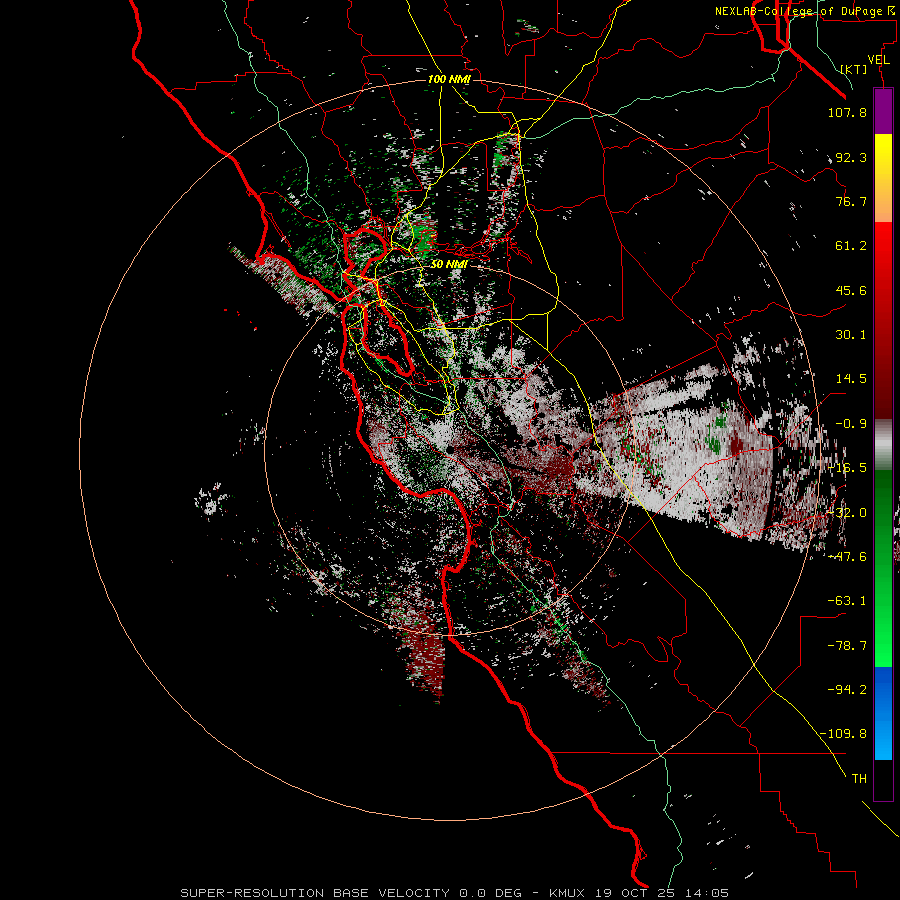Select the 107.8 knot scale value
The height and width of the screenshot is (900, 900).
pos(847,112)
